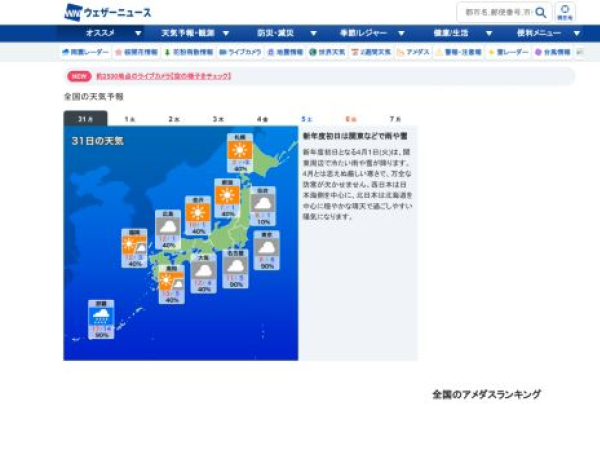Click the city name search input field
The image size is (600, 450).
[x=497, y=13]
